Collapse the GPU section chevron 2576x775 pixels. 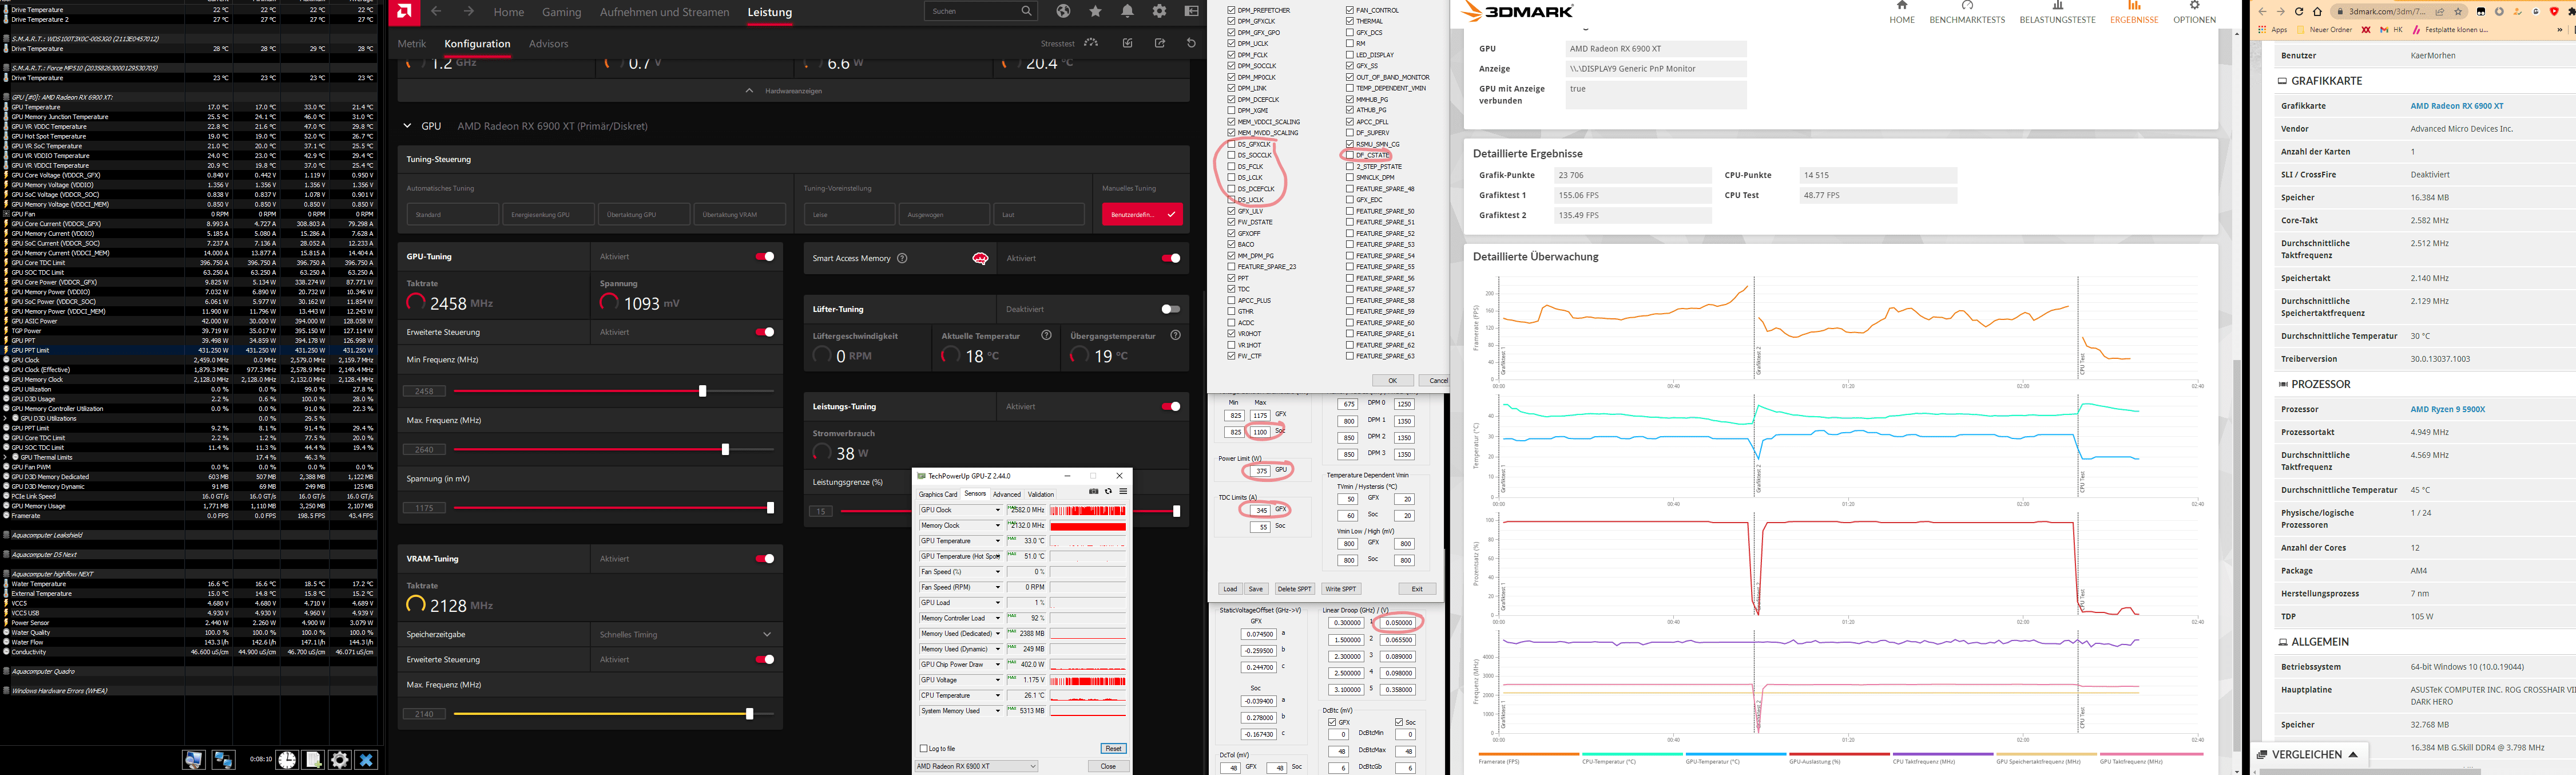tap(407, 126)
